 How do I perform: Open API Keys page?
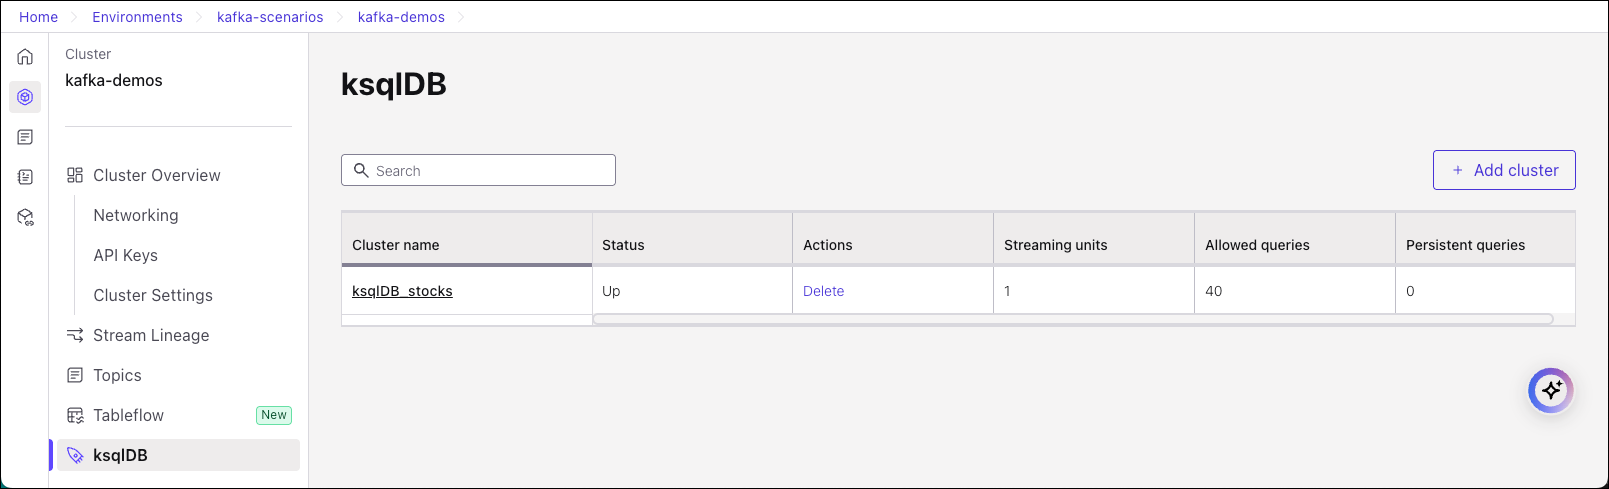pyautogui.click(x=125, y=255)
